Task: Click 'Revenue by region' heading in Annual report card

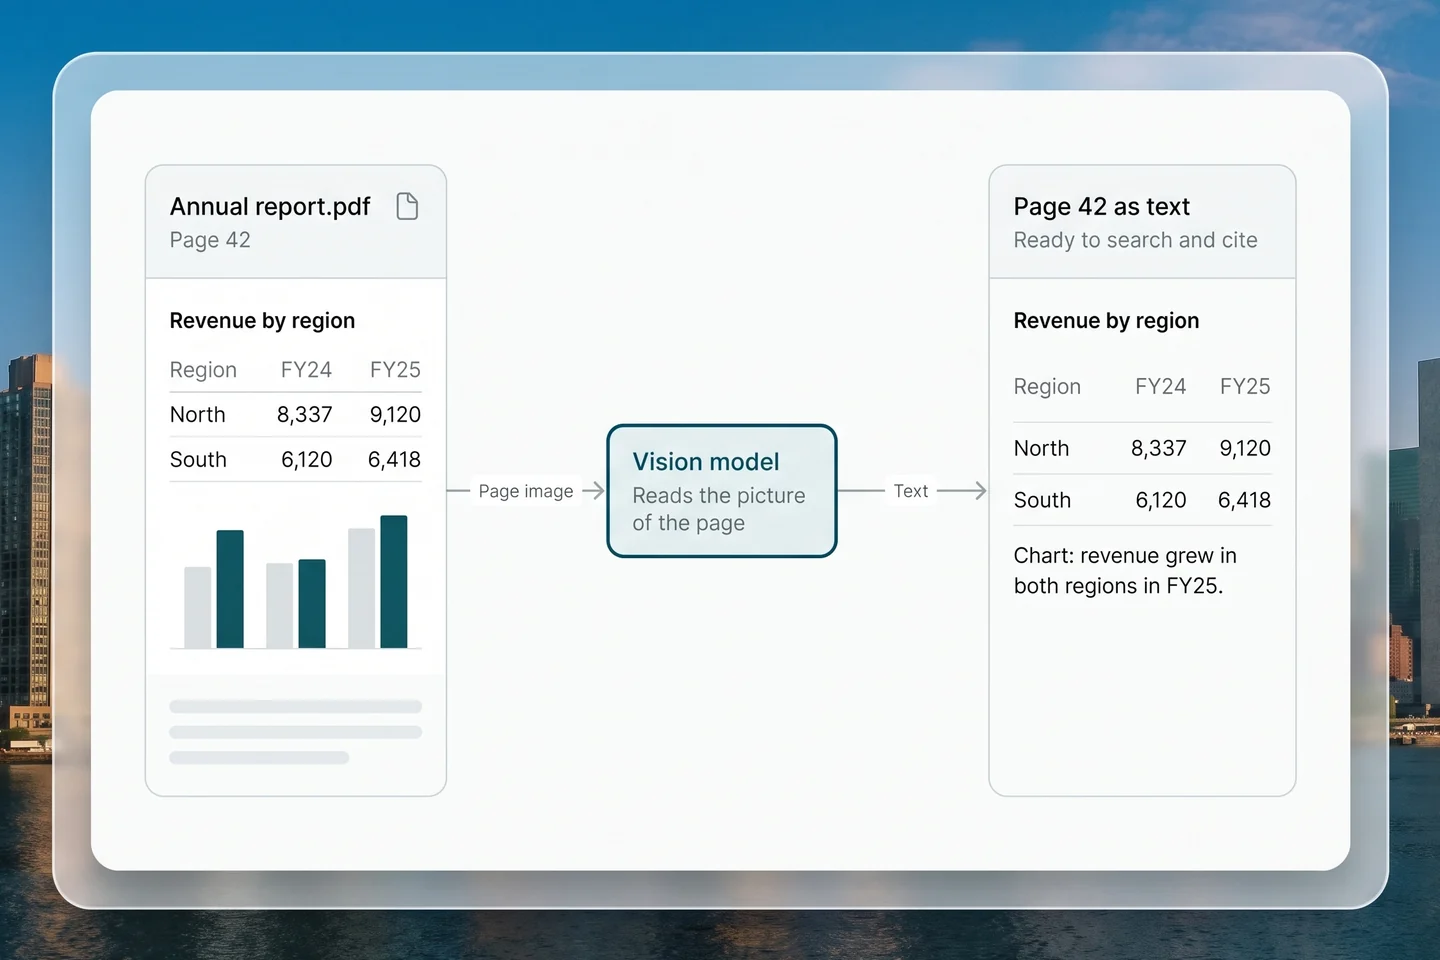Action: pyautogui.click(x=262, y=321)
